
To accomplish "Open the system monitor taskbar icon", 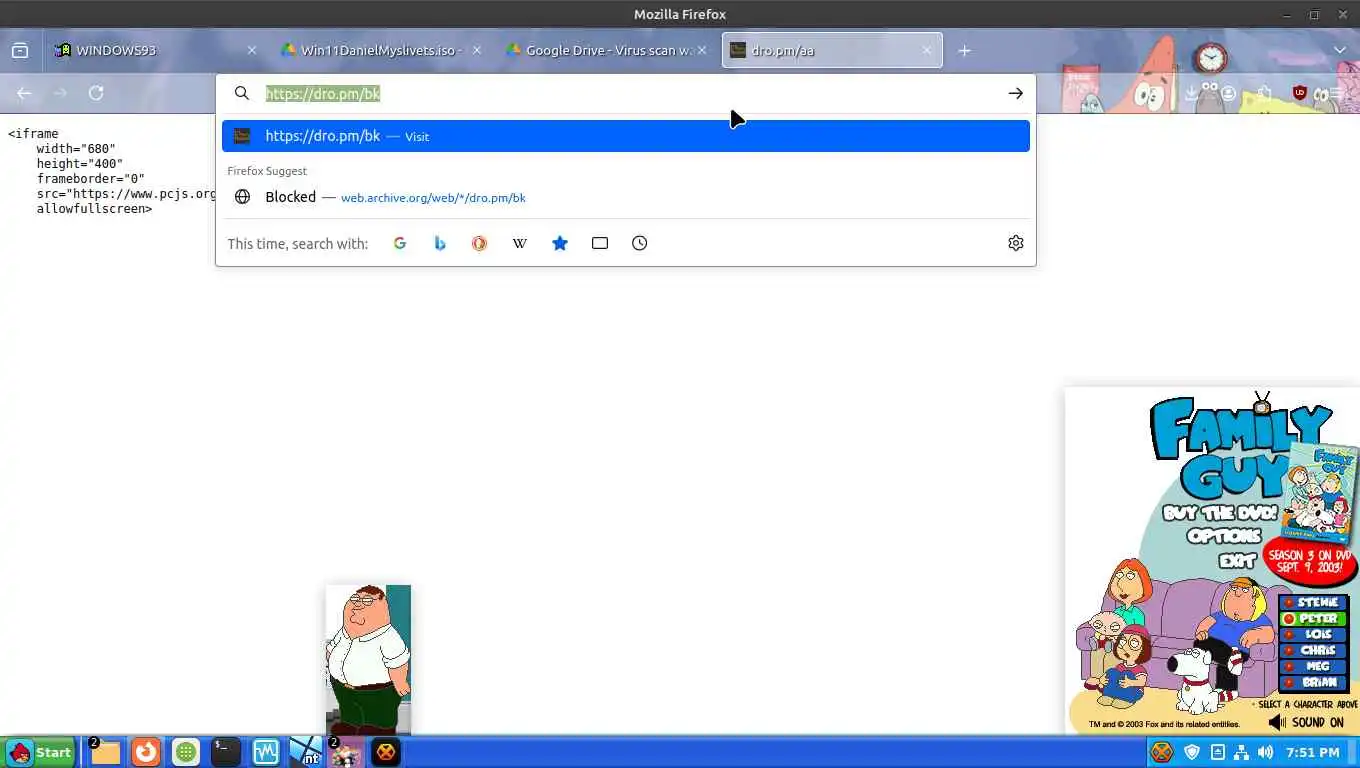I will point(266,752).
